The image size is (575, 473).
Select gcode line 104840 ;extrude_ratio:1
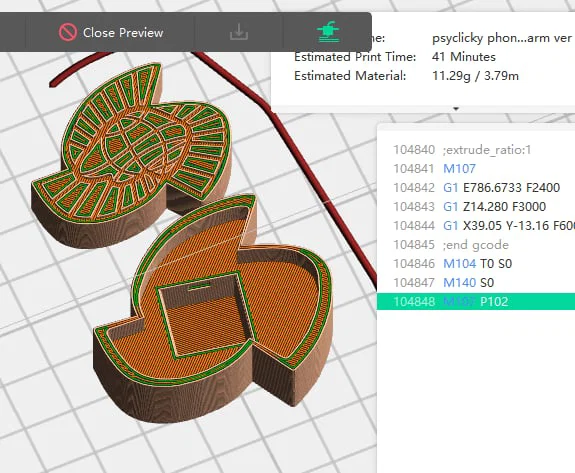476,150
